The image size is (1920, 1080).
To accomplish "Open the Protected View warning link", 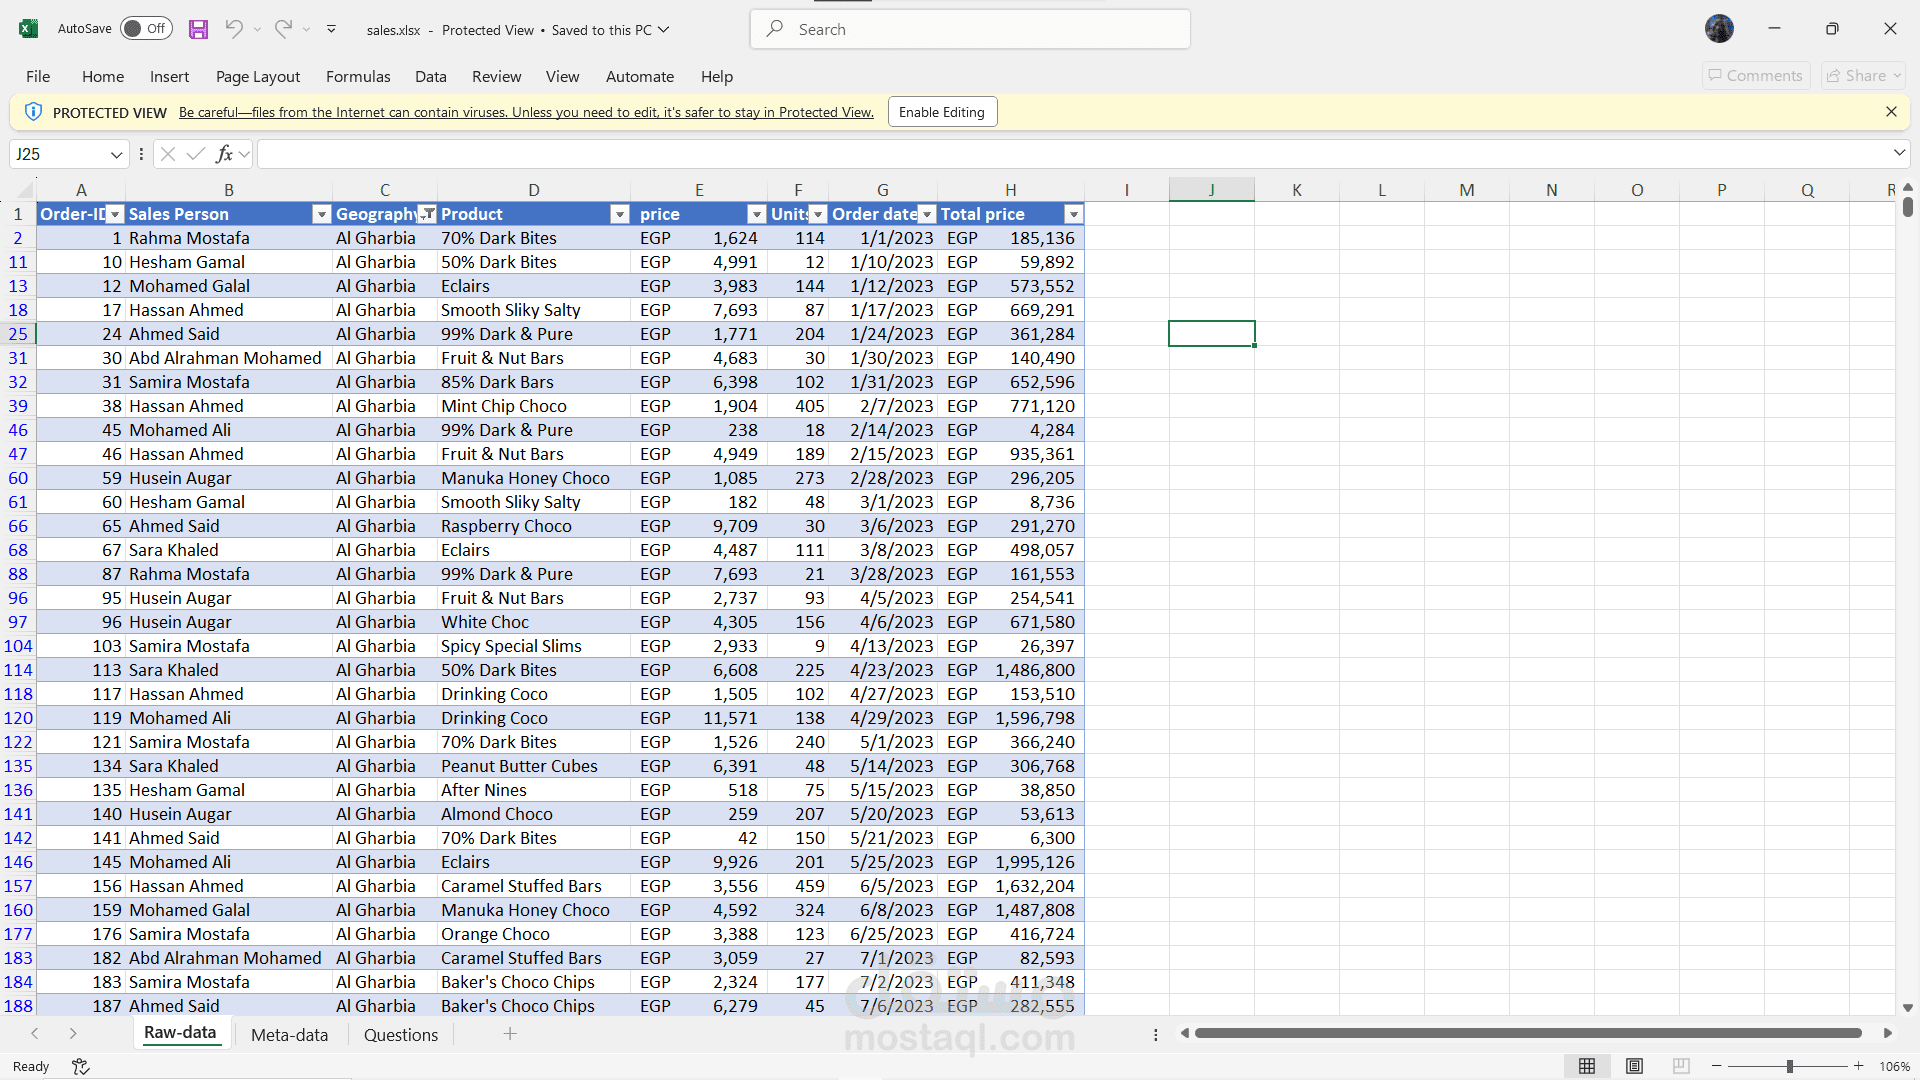I will [524, 112].
